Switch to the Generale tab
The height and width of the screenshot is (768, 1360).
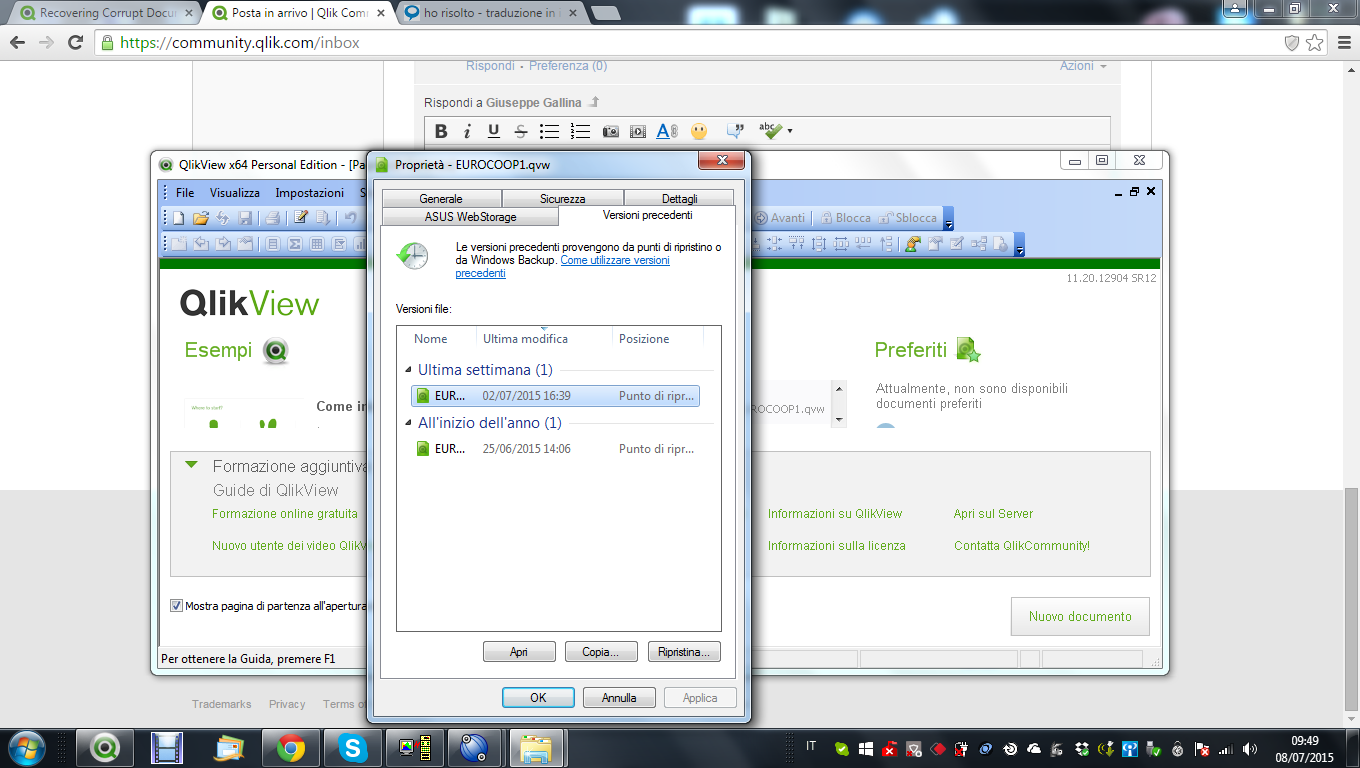click(441, 199)
